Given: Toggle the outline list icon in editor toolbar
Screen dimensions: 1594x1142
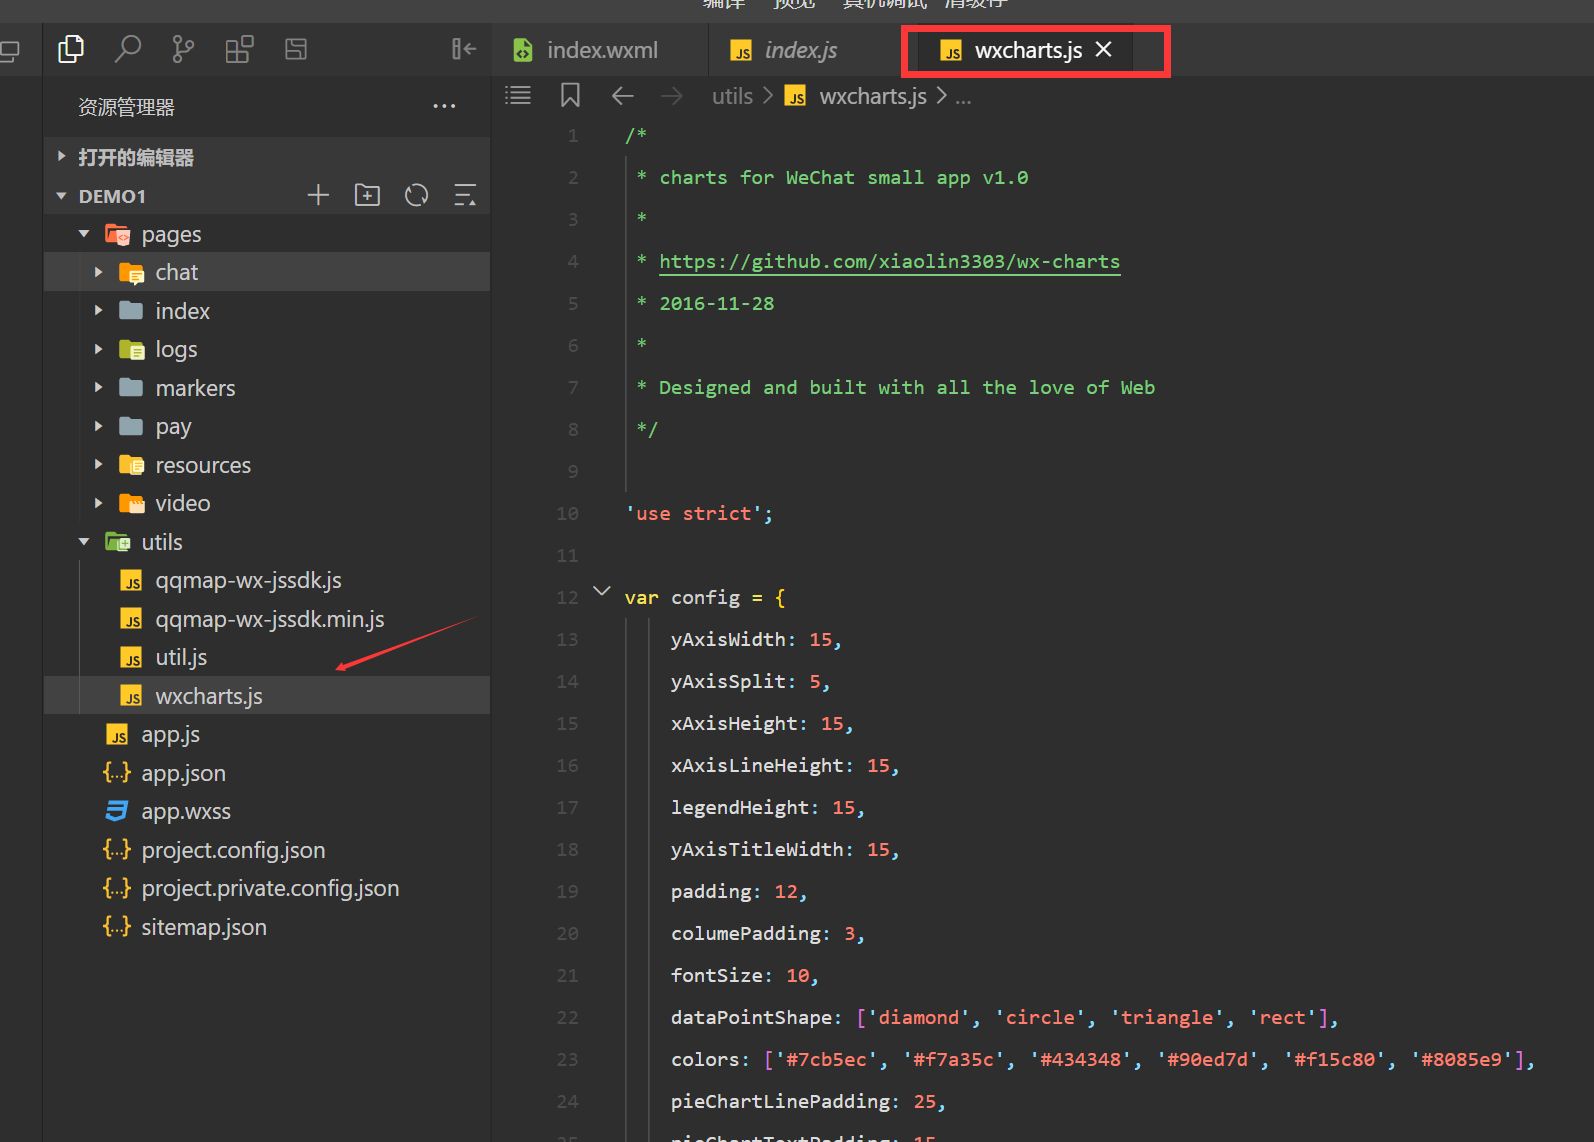Looking at the screenshot, I should (x=518, y=96).
